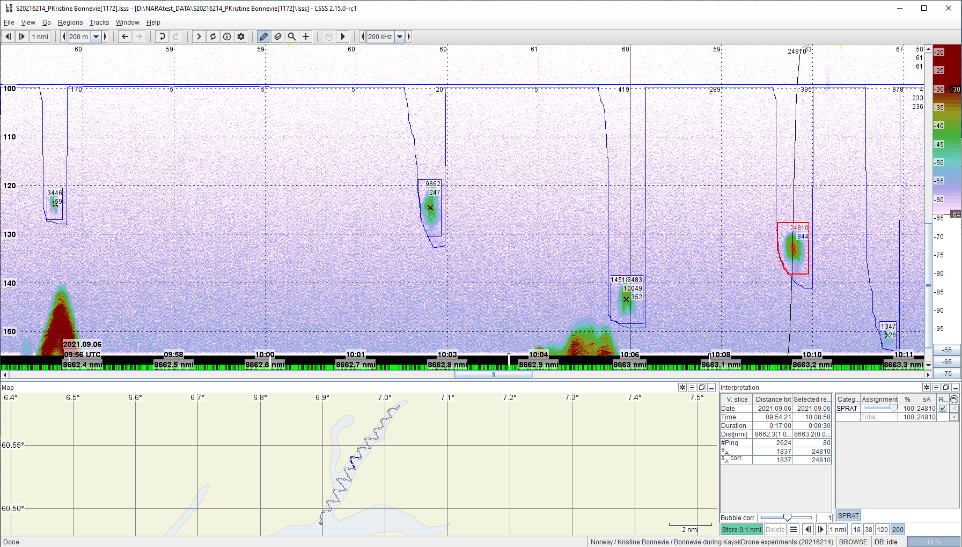Toggle the 200 kHz frequency button
Image resolution: width=962 pixels, height=547 pixels.
click(x=897, y=528)
